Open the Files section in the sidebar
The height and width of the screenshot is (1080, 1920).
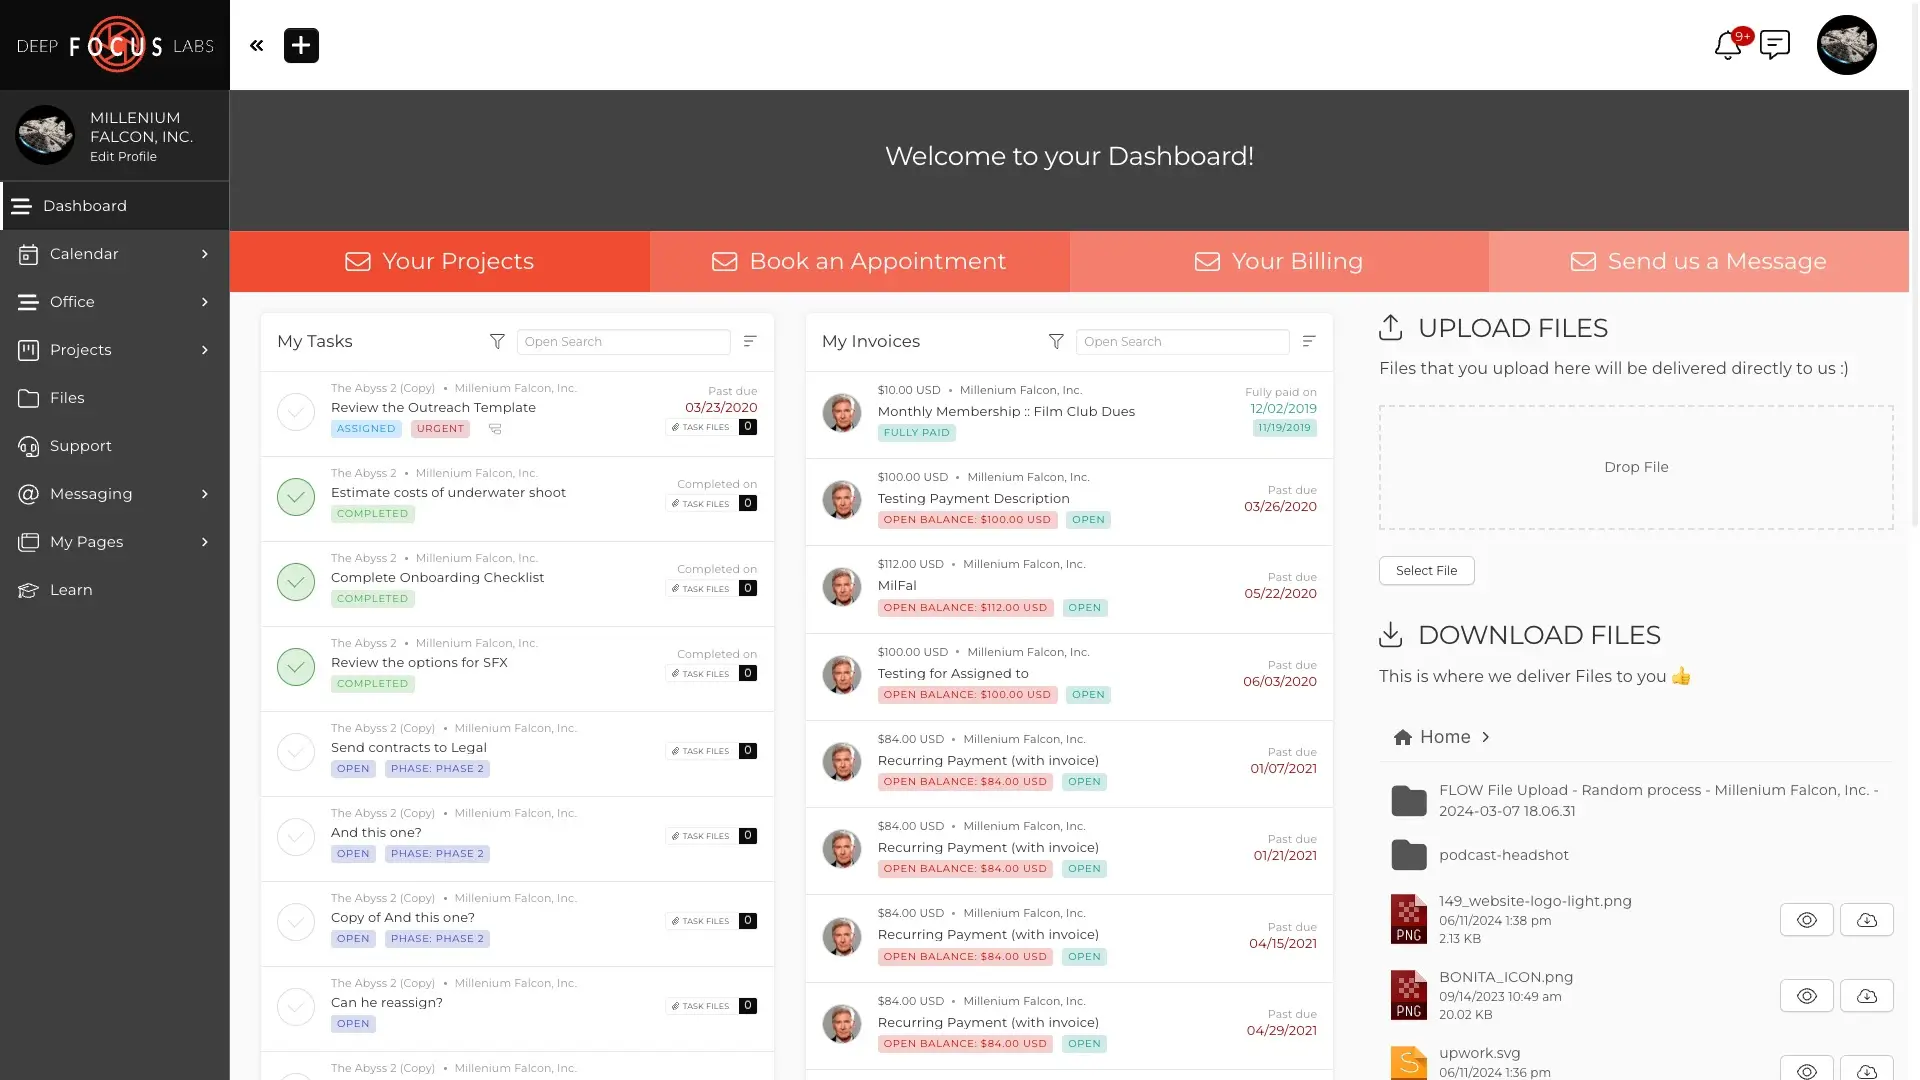[68, 398]
